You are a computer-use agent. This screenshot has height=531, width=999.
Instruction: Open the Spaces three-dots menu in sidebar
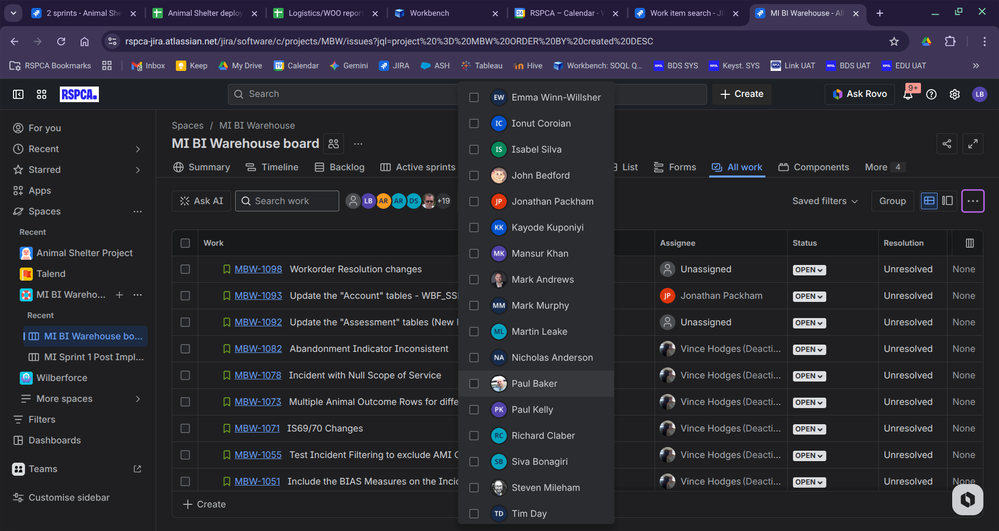click(138, 212)
